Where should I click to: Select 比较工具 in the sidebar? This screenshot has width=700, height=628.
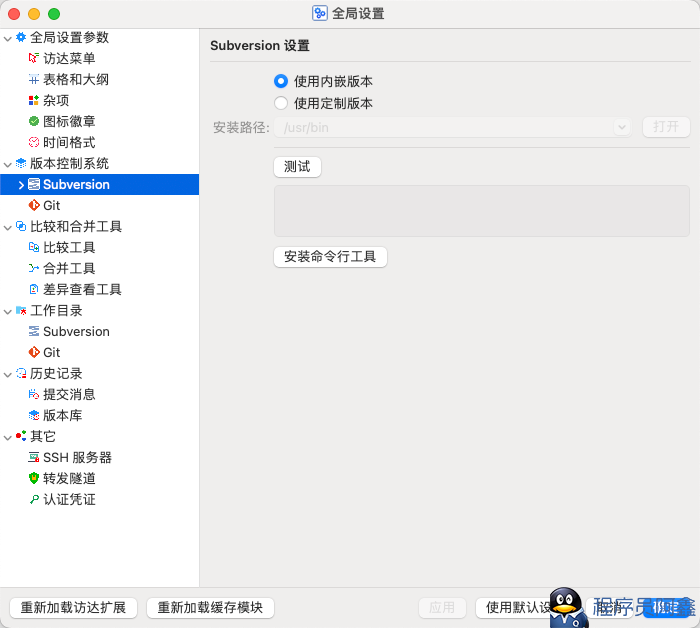pos(69,247)
